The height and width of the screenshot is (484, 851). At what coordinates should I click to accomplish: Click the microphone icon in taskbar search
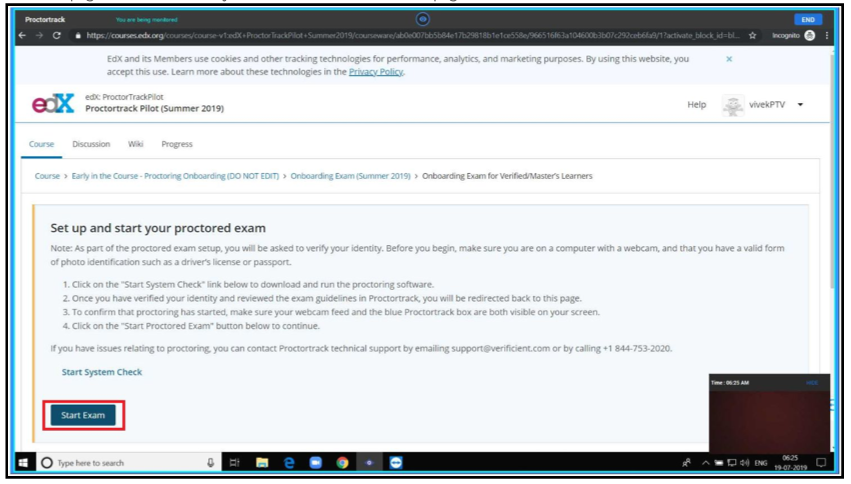point(211,463)
